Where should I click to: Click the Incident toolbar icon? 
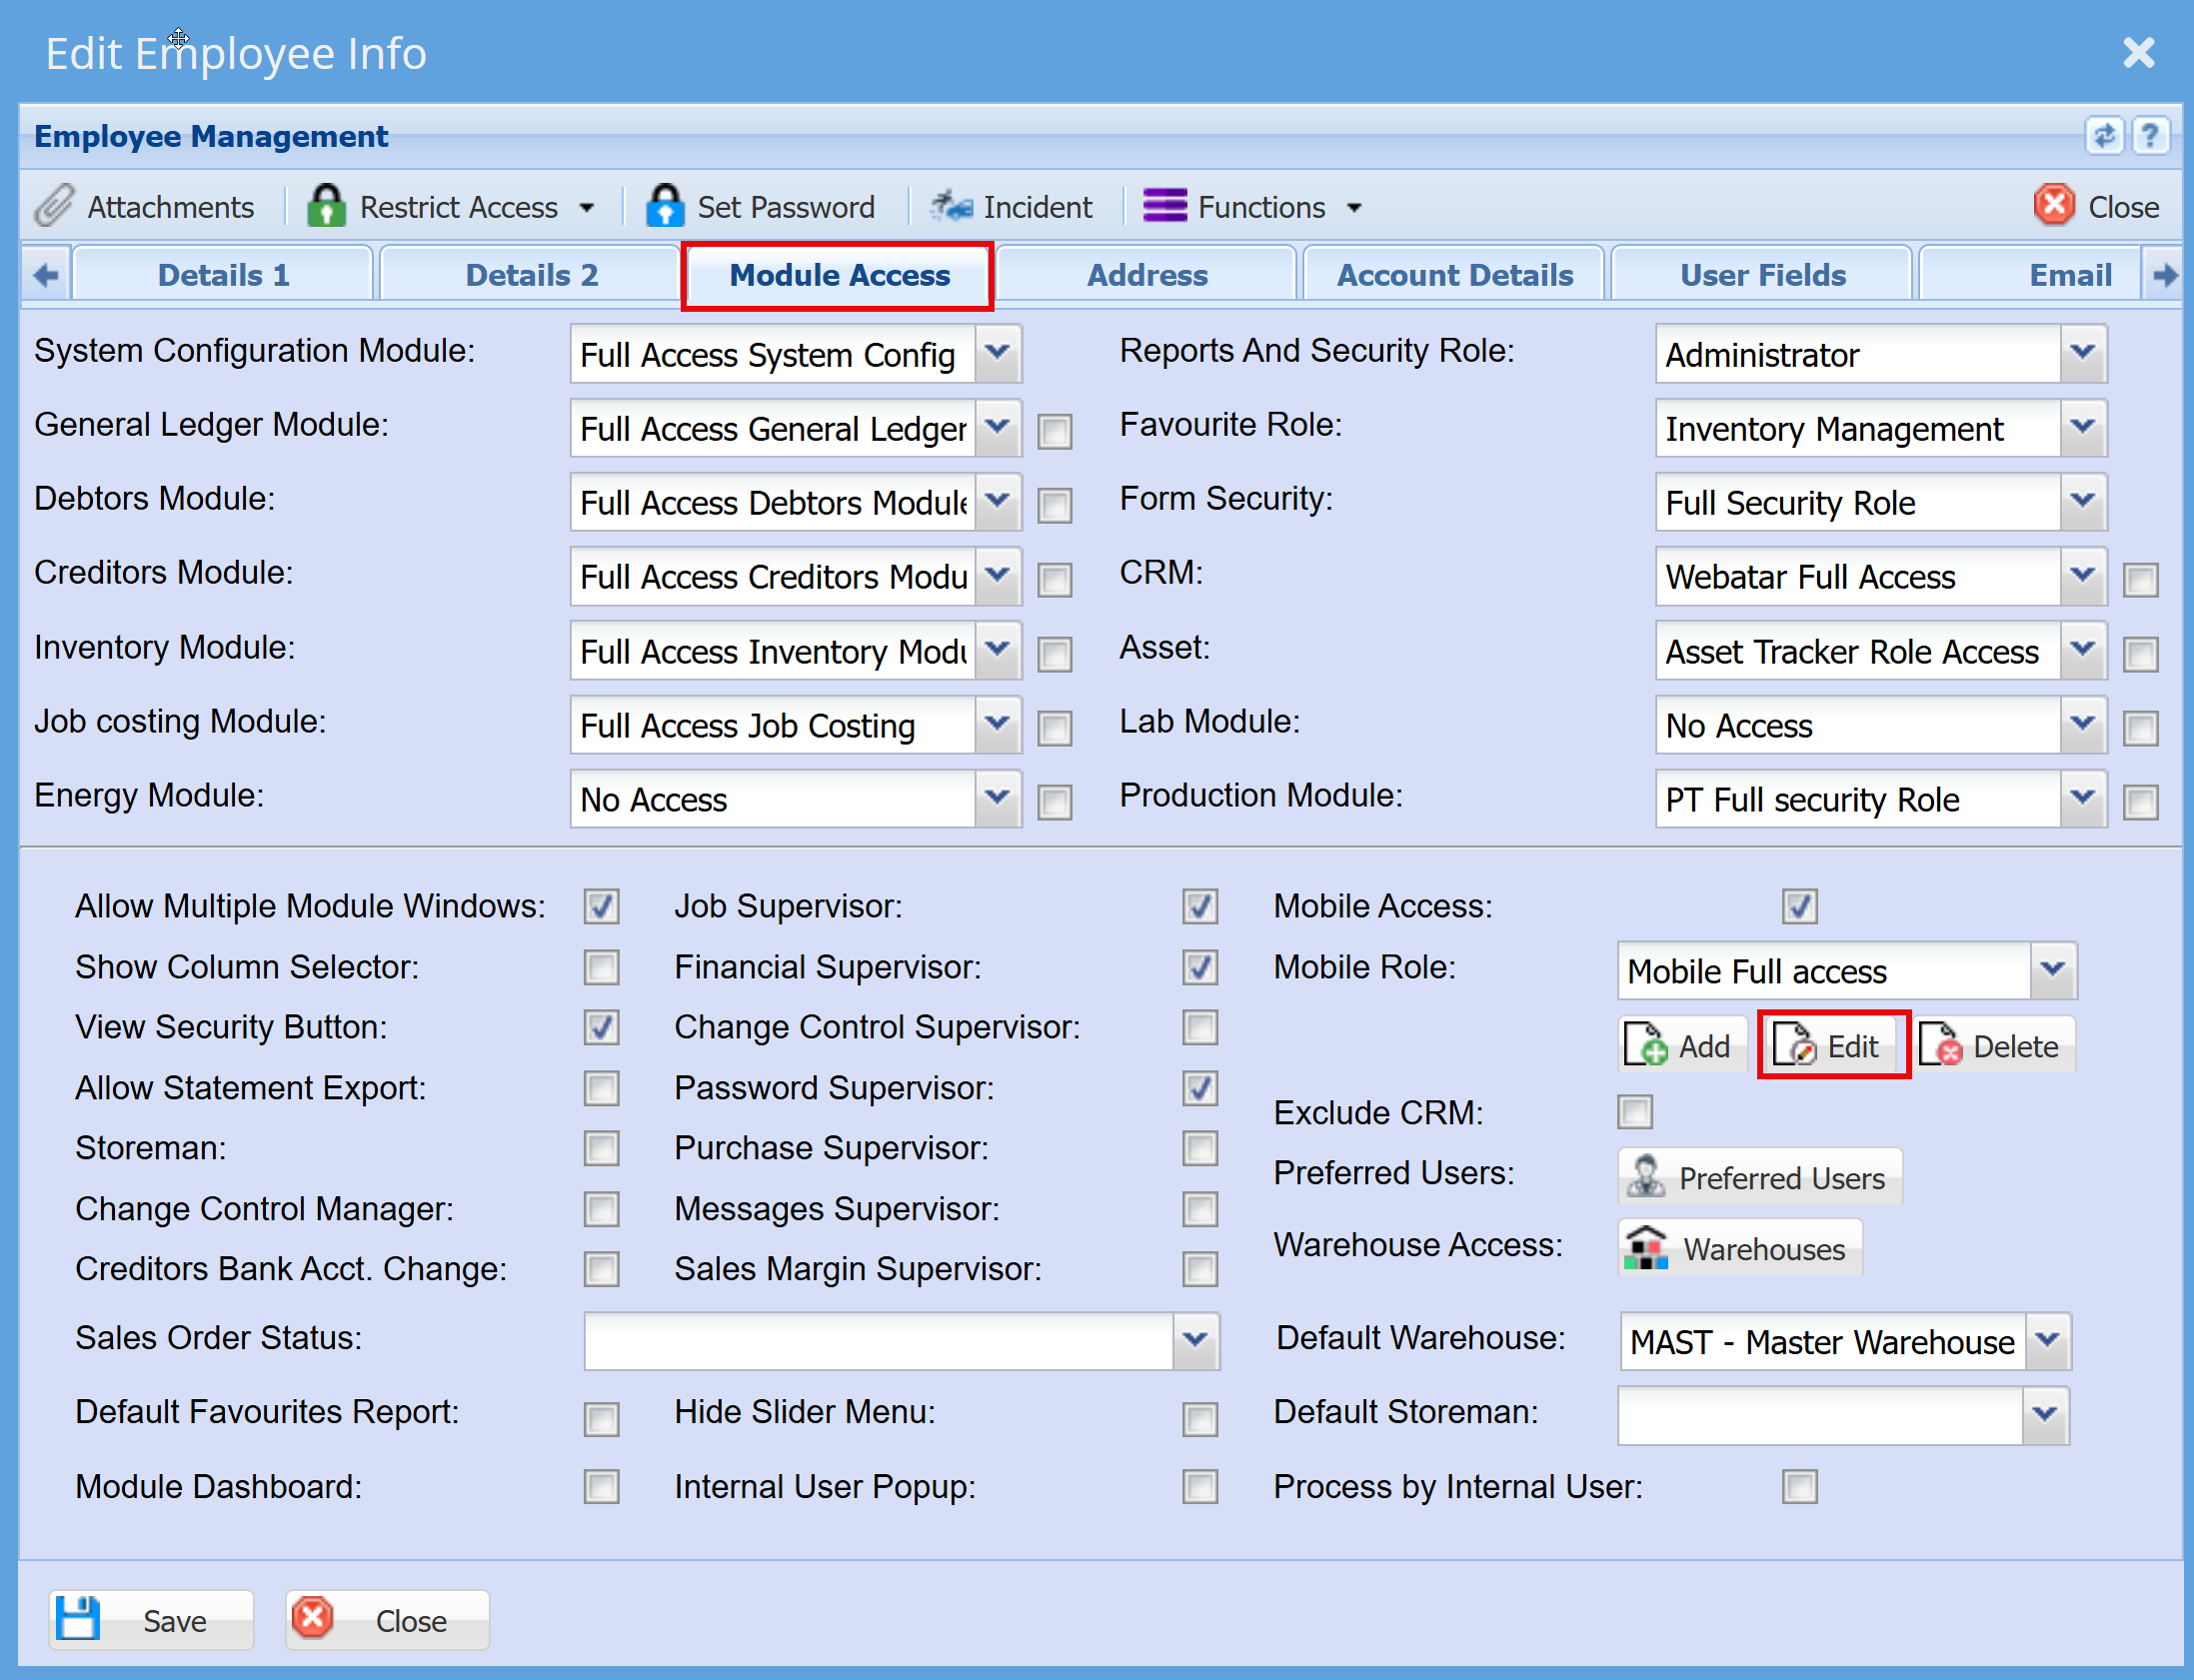point(950,206)
